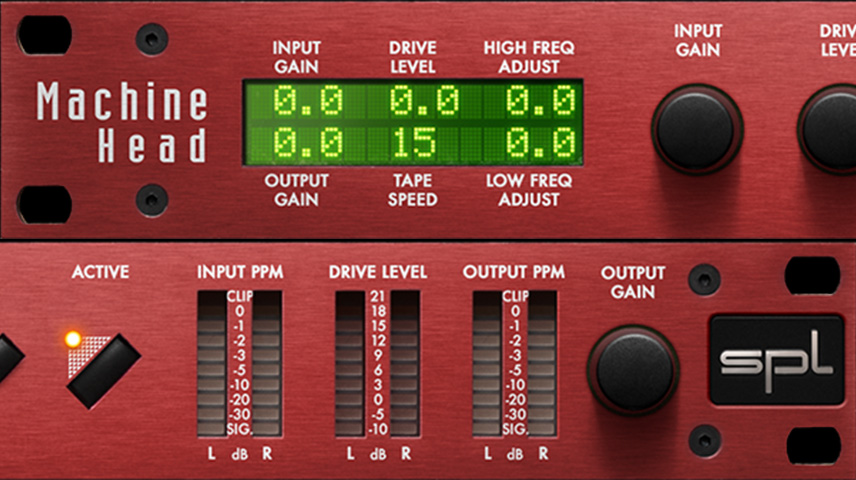Click the SPL logo badge
Viewport: 856px width, 480px height.
point(776,360)
